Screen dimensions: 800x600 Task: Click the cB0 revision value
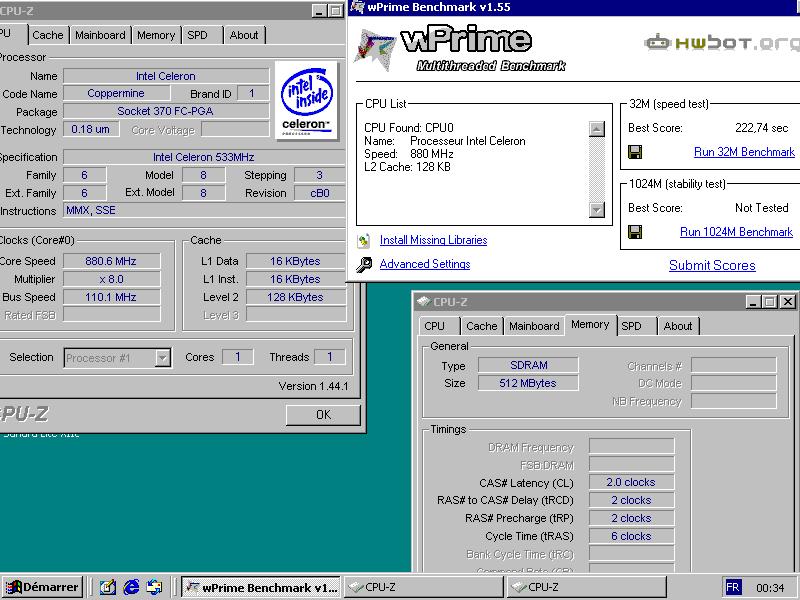(320, 193)
